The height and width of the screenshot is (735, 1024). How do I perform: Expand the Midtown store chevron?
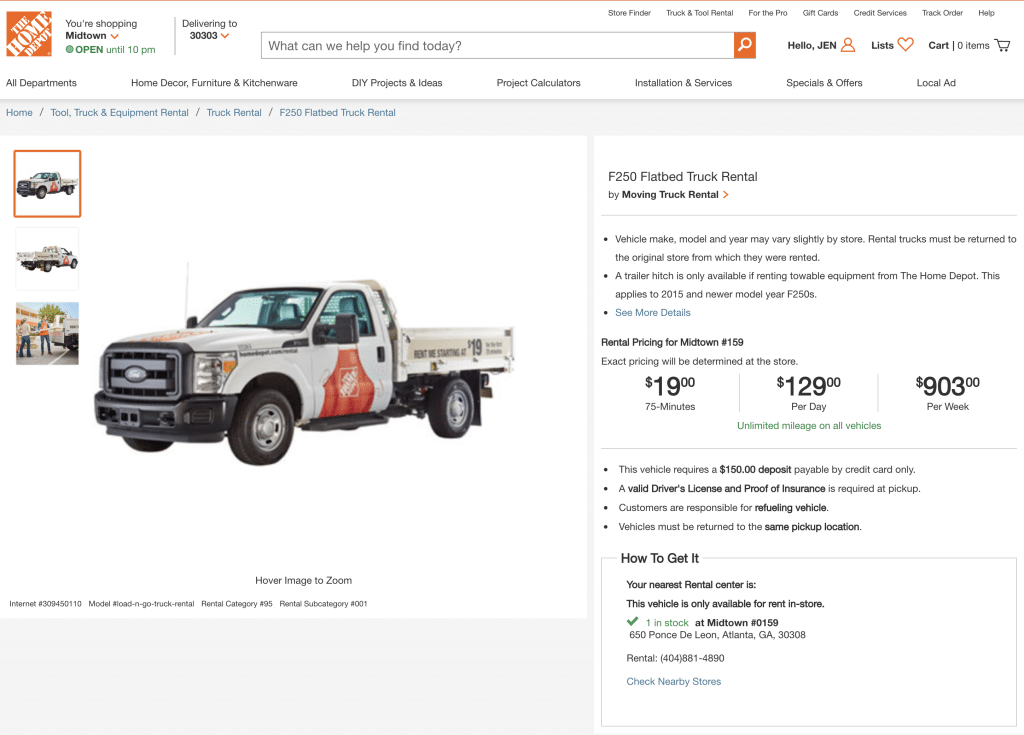click(115, 37)
